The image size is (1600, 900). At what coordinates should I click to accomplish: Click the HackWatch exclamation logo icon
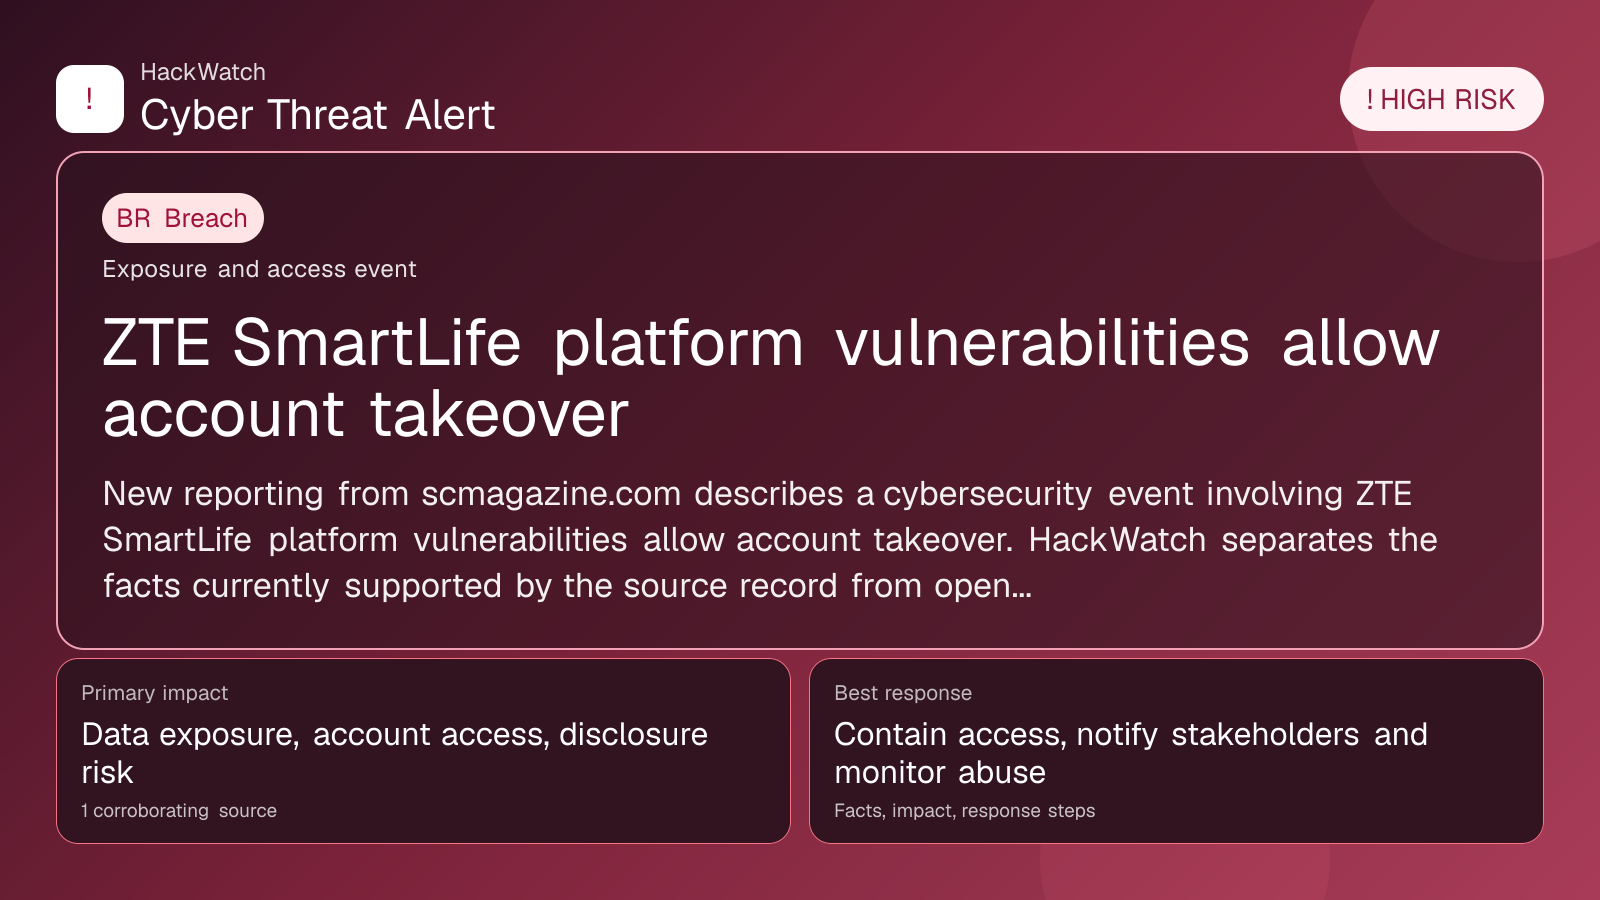(x=90, y=99)
